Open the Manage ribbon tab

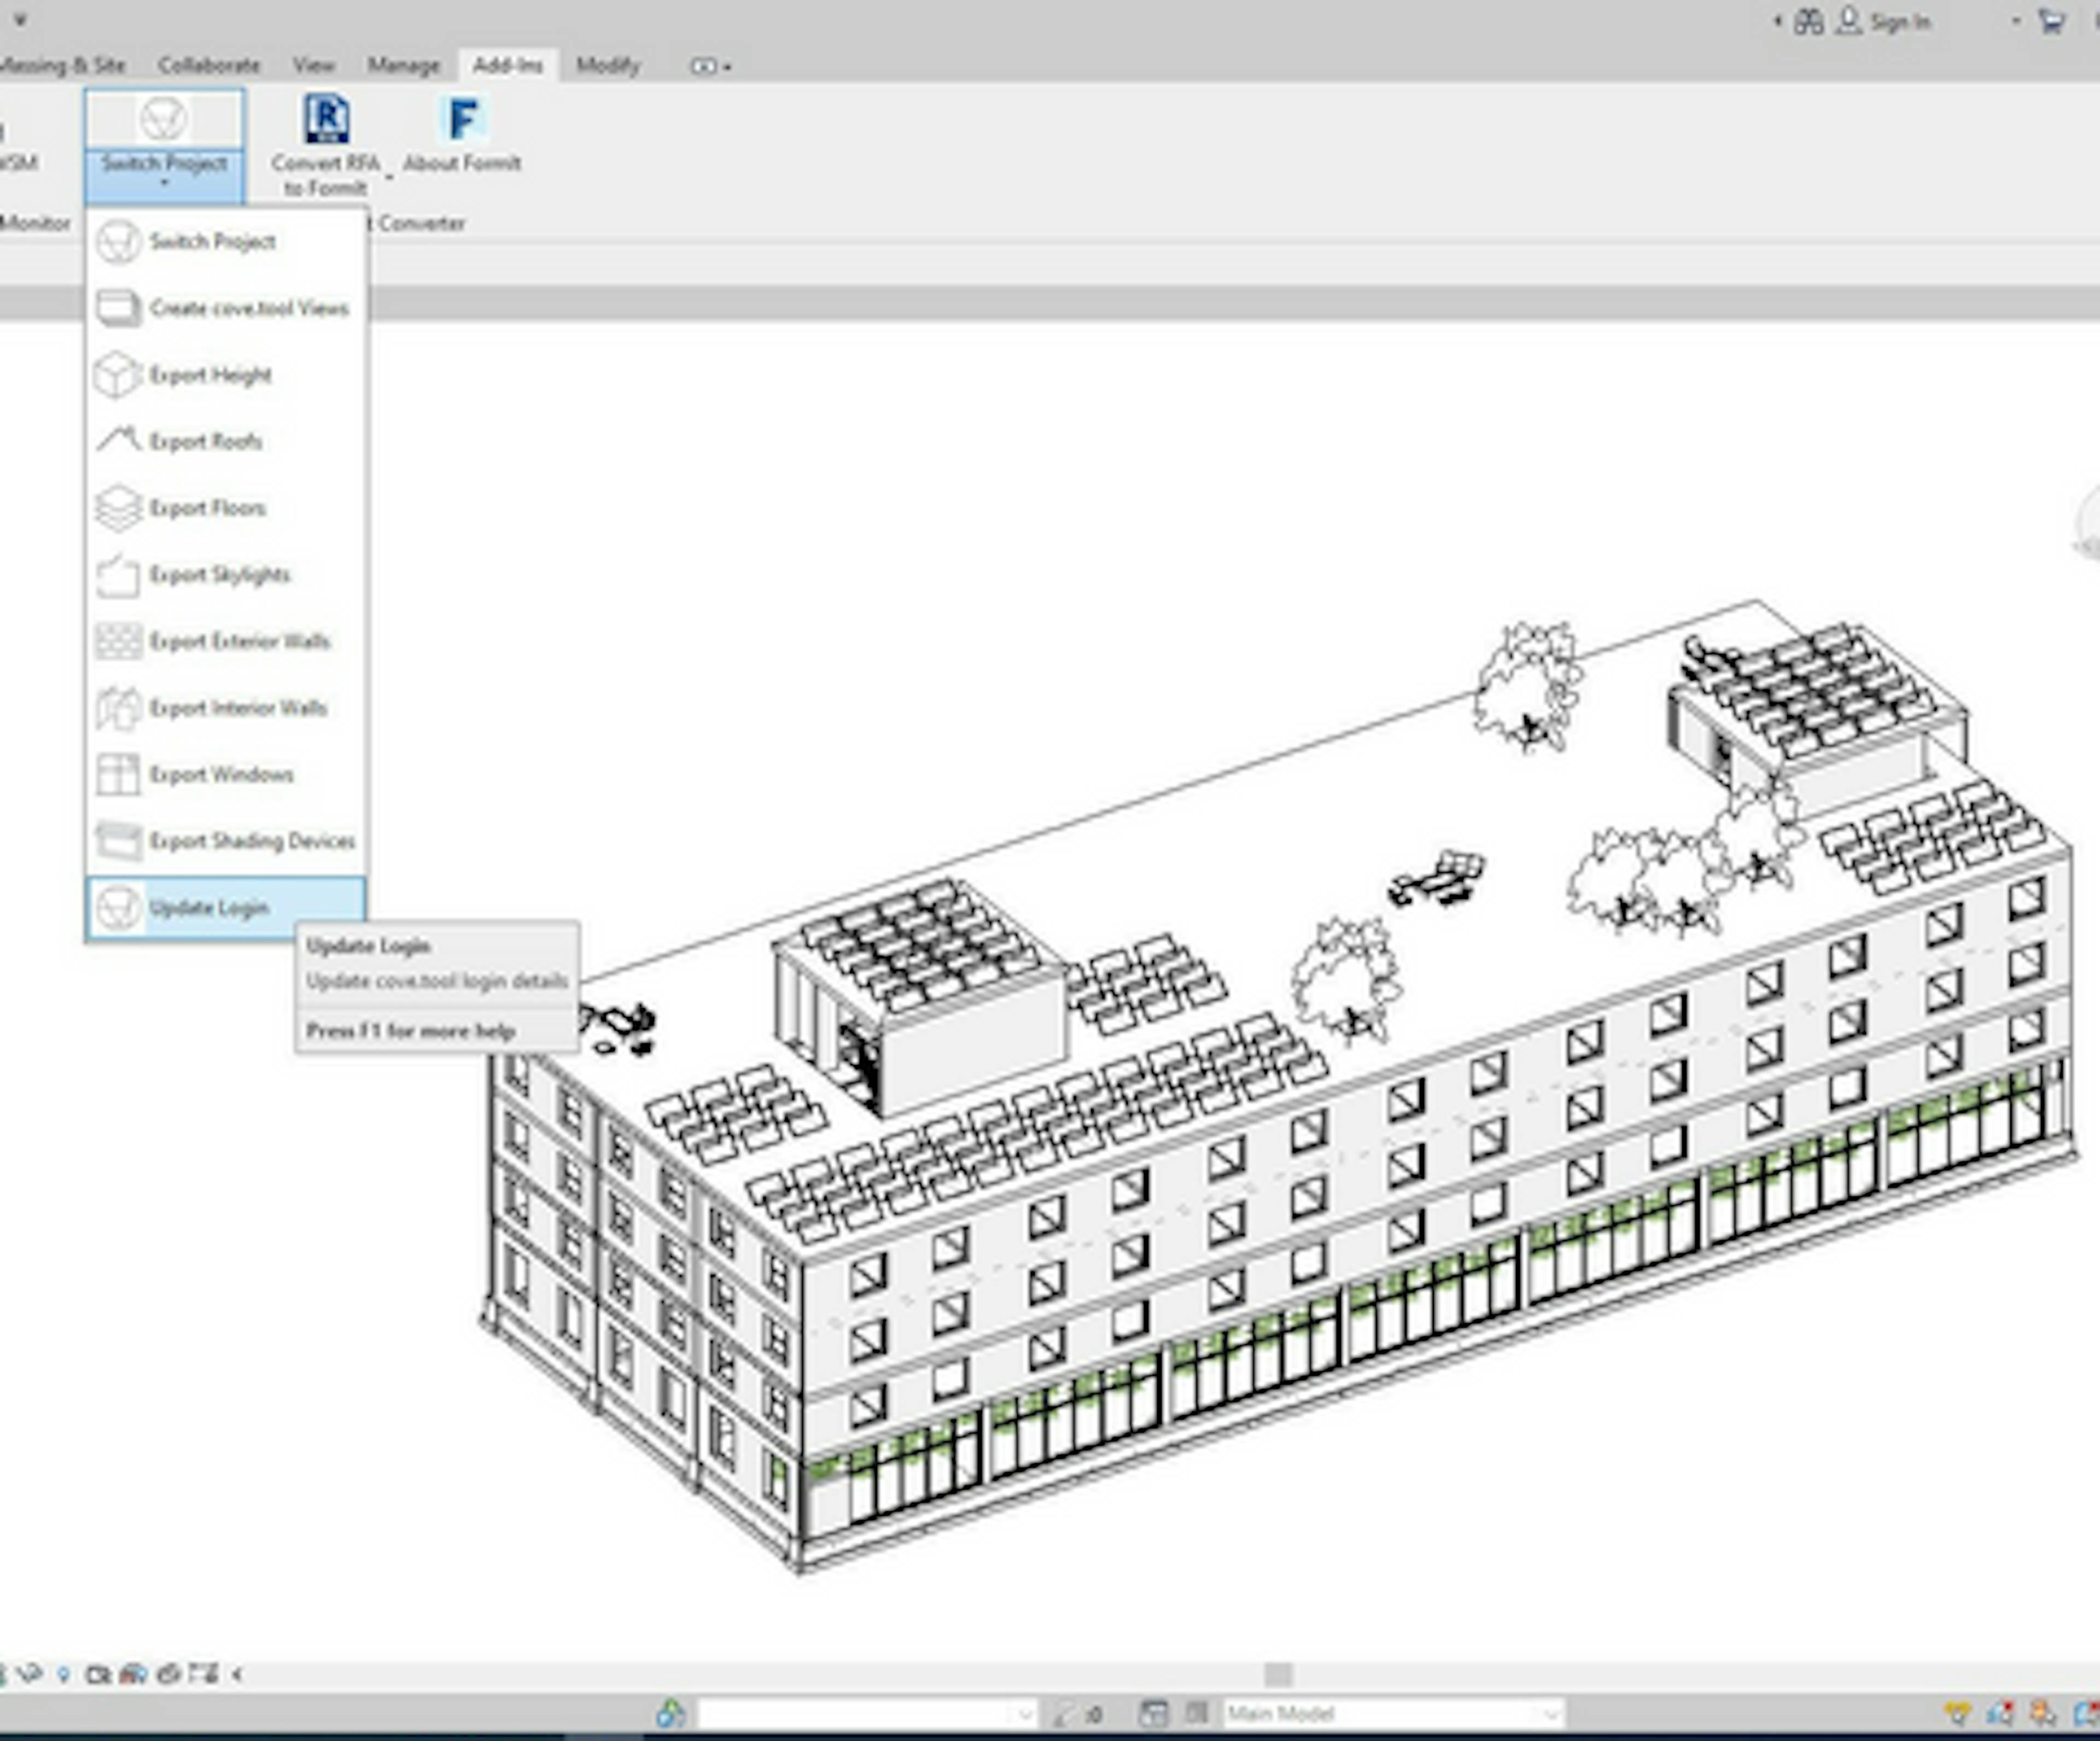(x=403, y=66)
